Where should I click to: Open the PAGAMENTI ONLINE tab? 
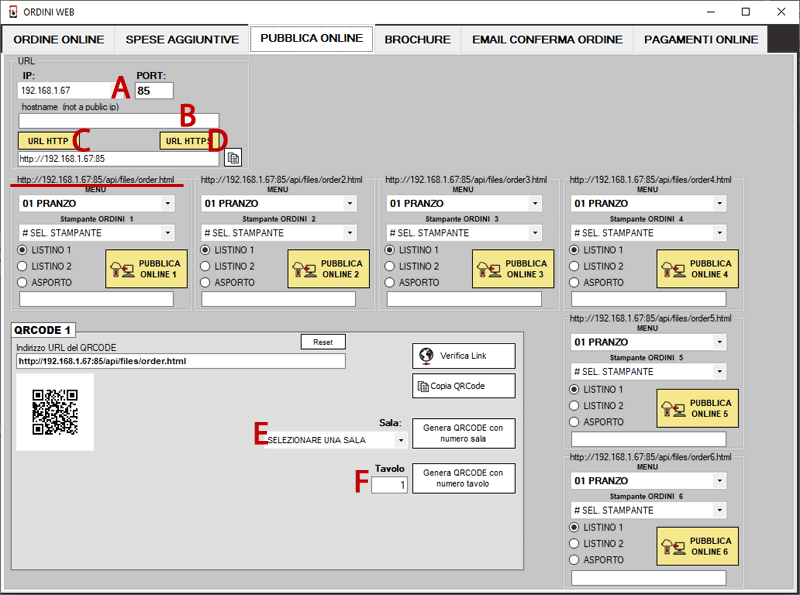(x=700, y=40)
